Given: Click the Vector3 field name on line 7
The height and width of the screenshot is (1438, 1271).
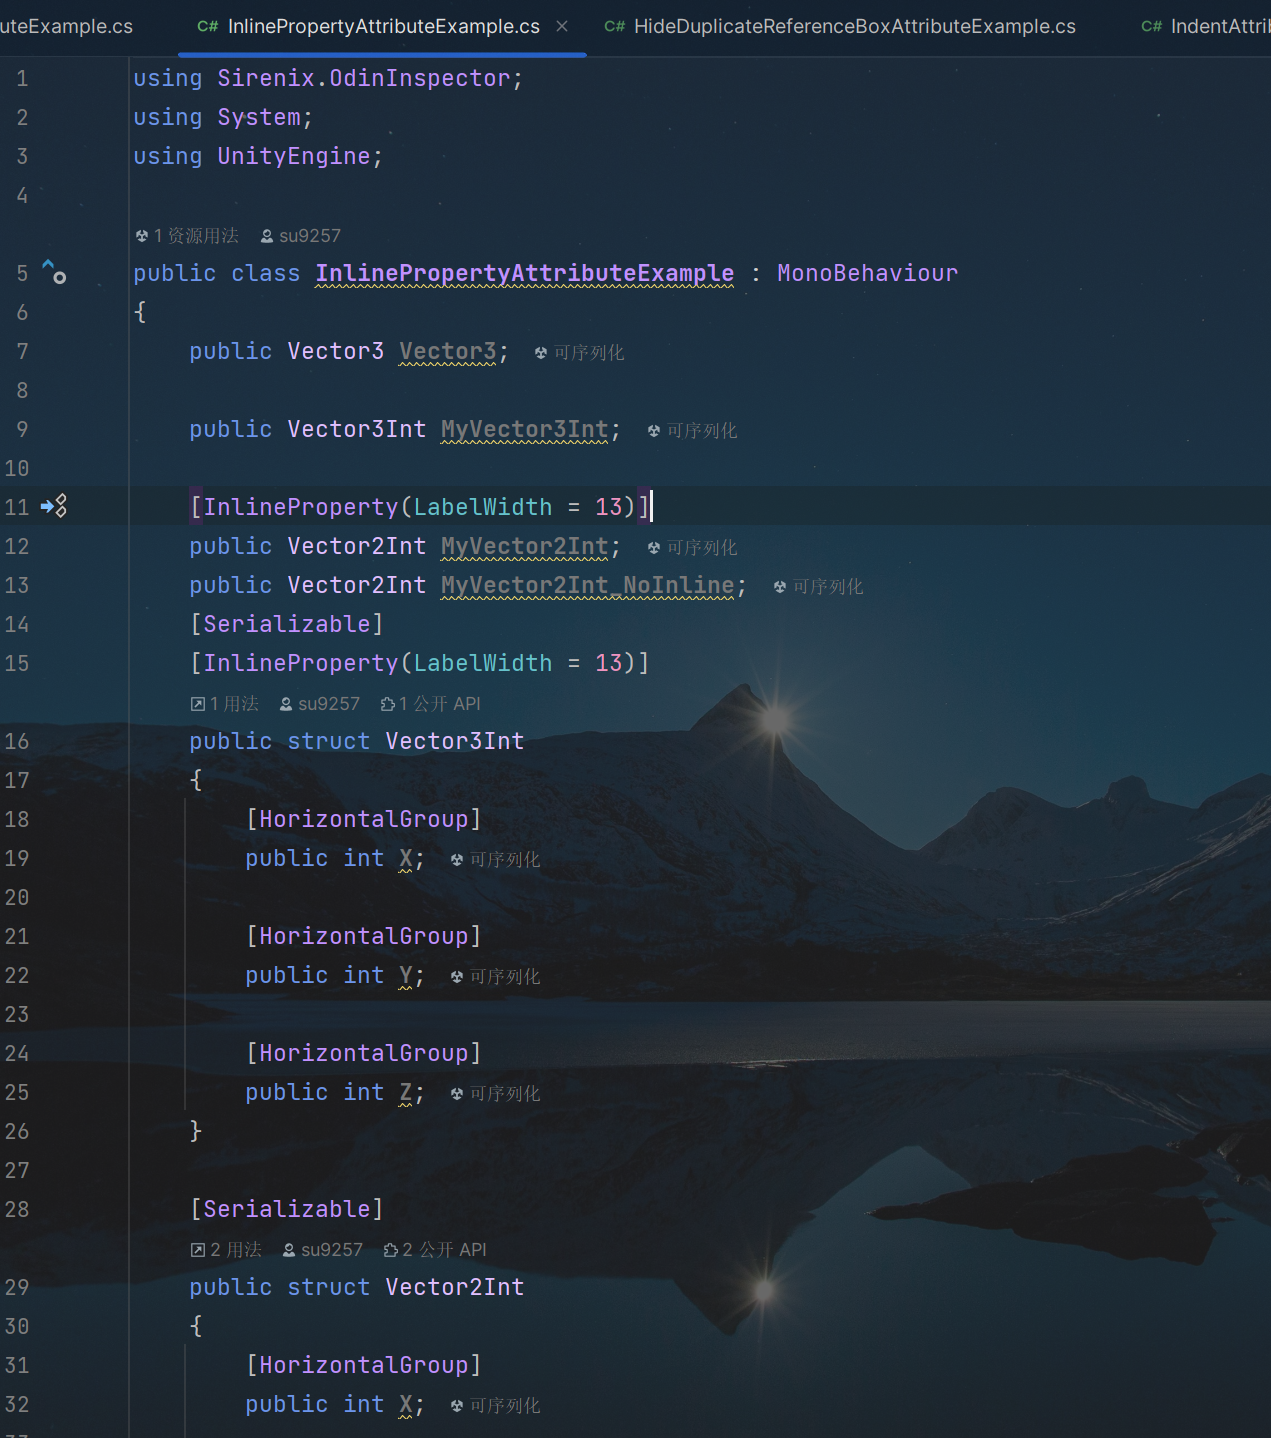Looking at the screenshot, I should [x=448, y=351].
